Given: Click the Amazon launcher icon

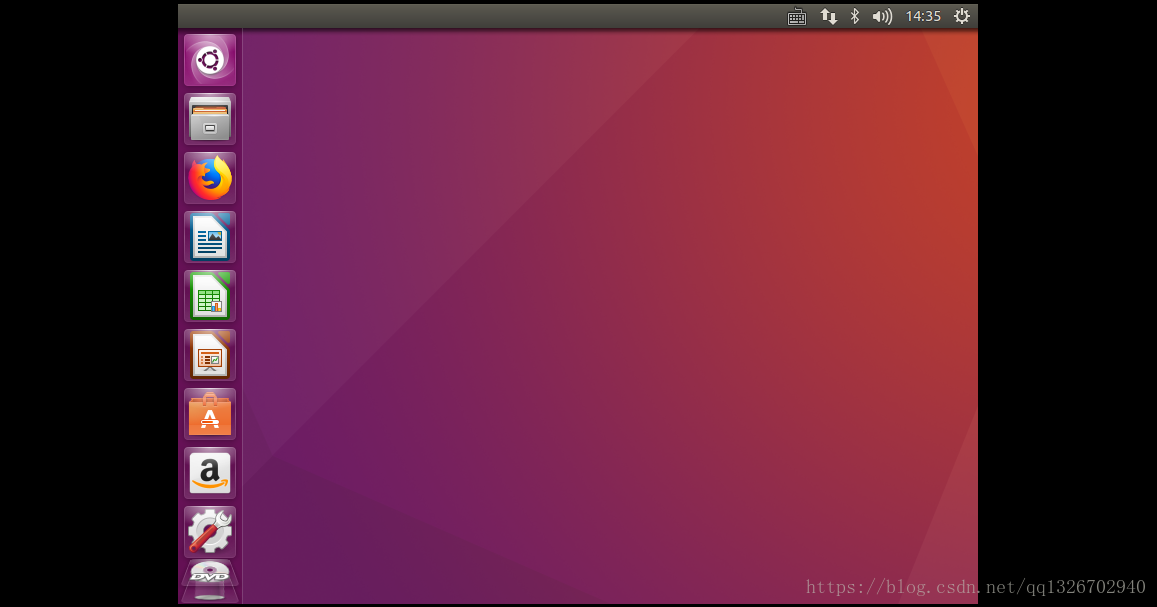Looking at the screenshot, I should [x=210, y=473].
